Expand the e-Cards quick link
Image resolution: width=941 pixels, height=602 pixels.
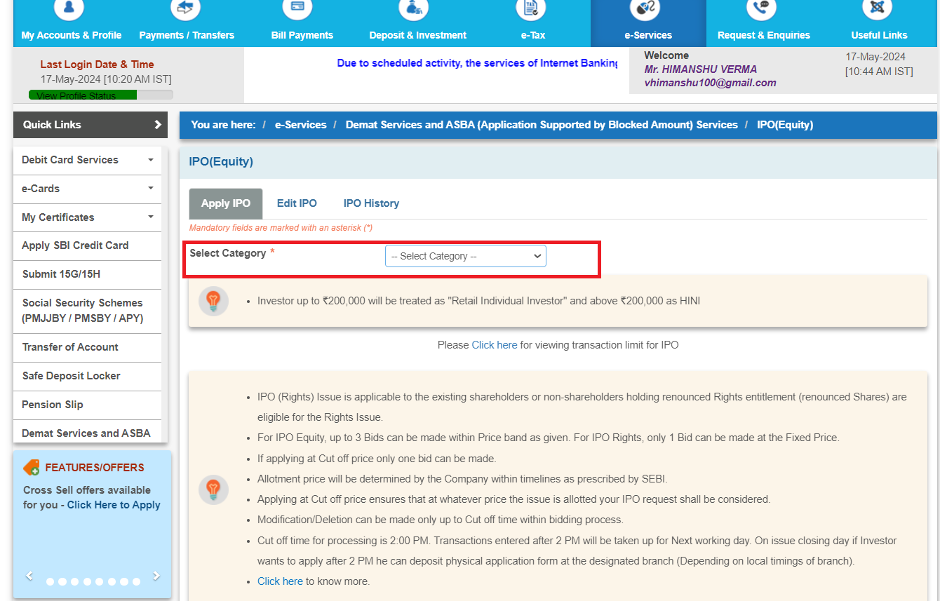pyautogui.click(x=150, y=188)
